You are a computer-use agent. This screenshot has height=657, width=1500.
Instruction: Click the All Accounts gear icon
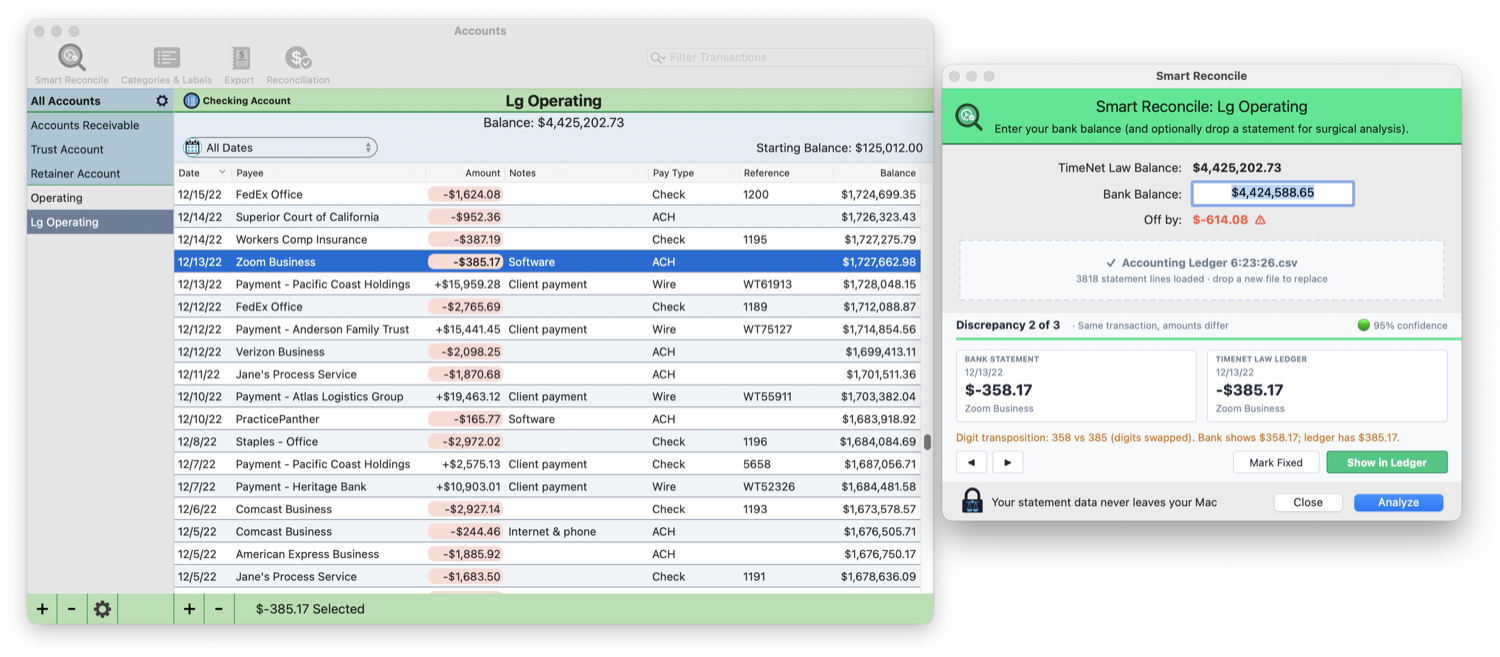click(x=162, y=101)
